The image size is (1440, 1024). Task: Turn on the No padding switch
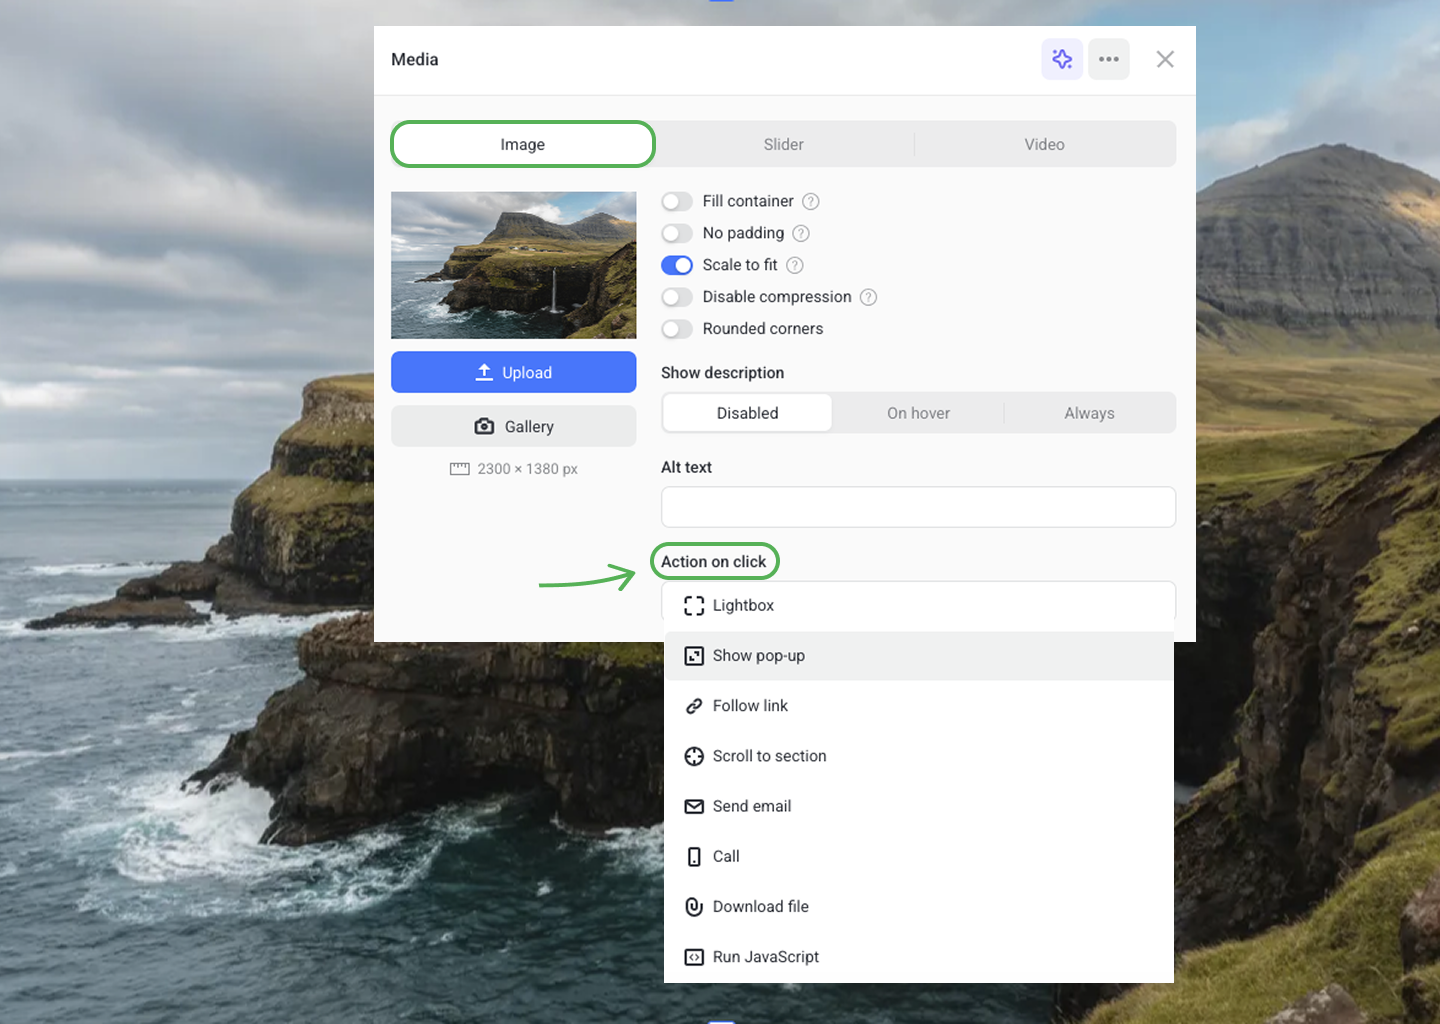coord(677,233)
